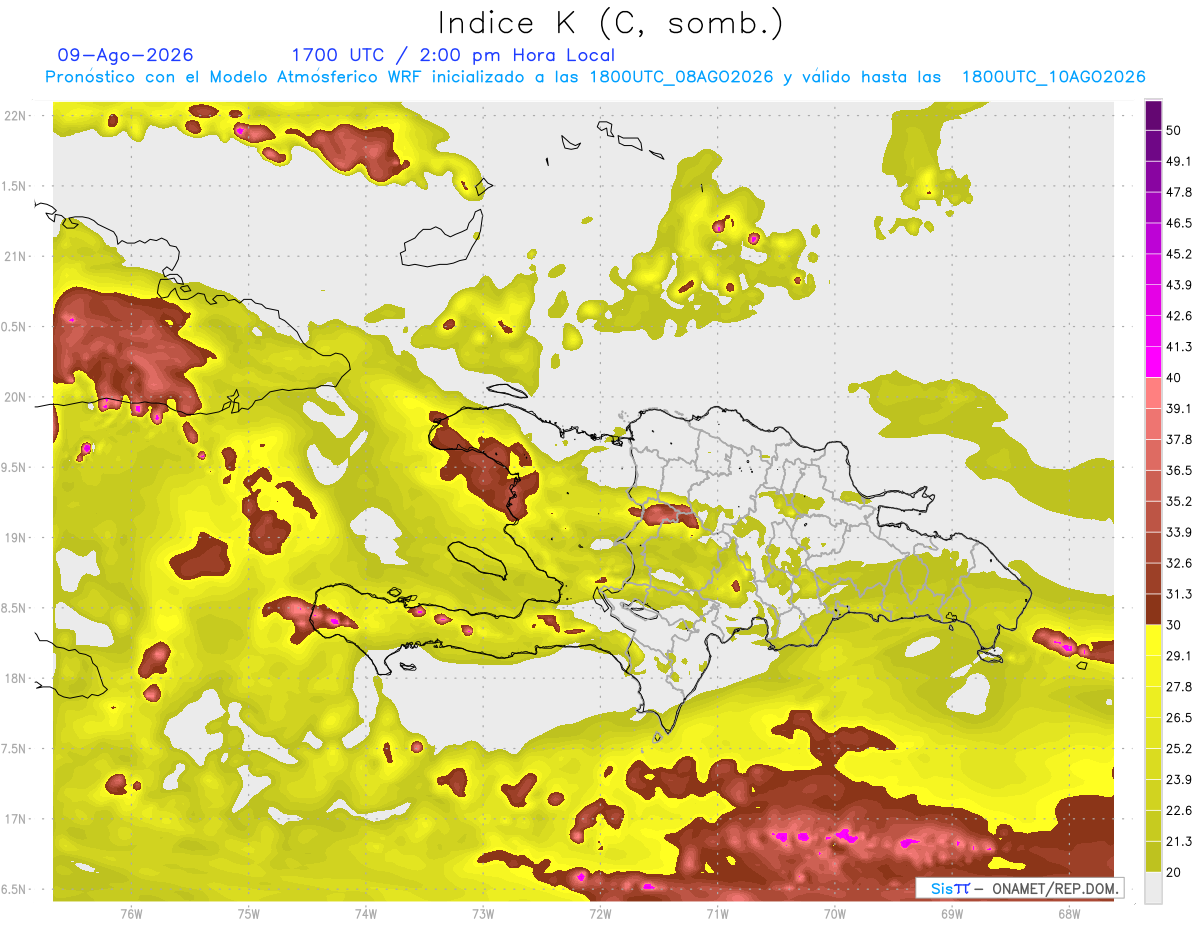The width and height of the screenshot is (1200, 927).
Task: Click the valid-until timestamp "1800UTC_10AGO2026"
Action: (1053, 77)
